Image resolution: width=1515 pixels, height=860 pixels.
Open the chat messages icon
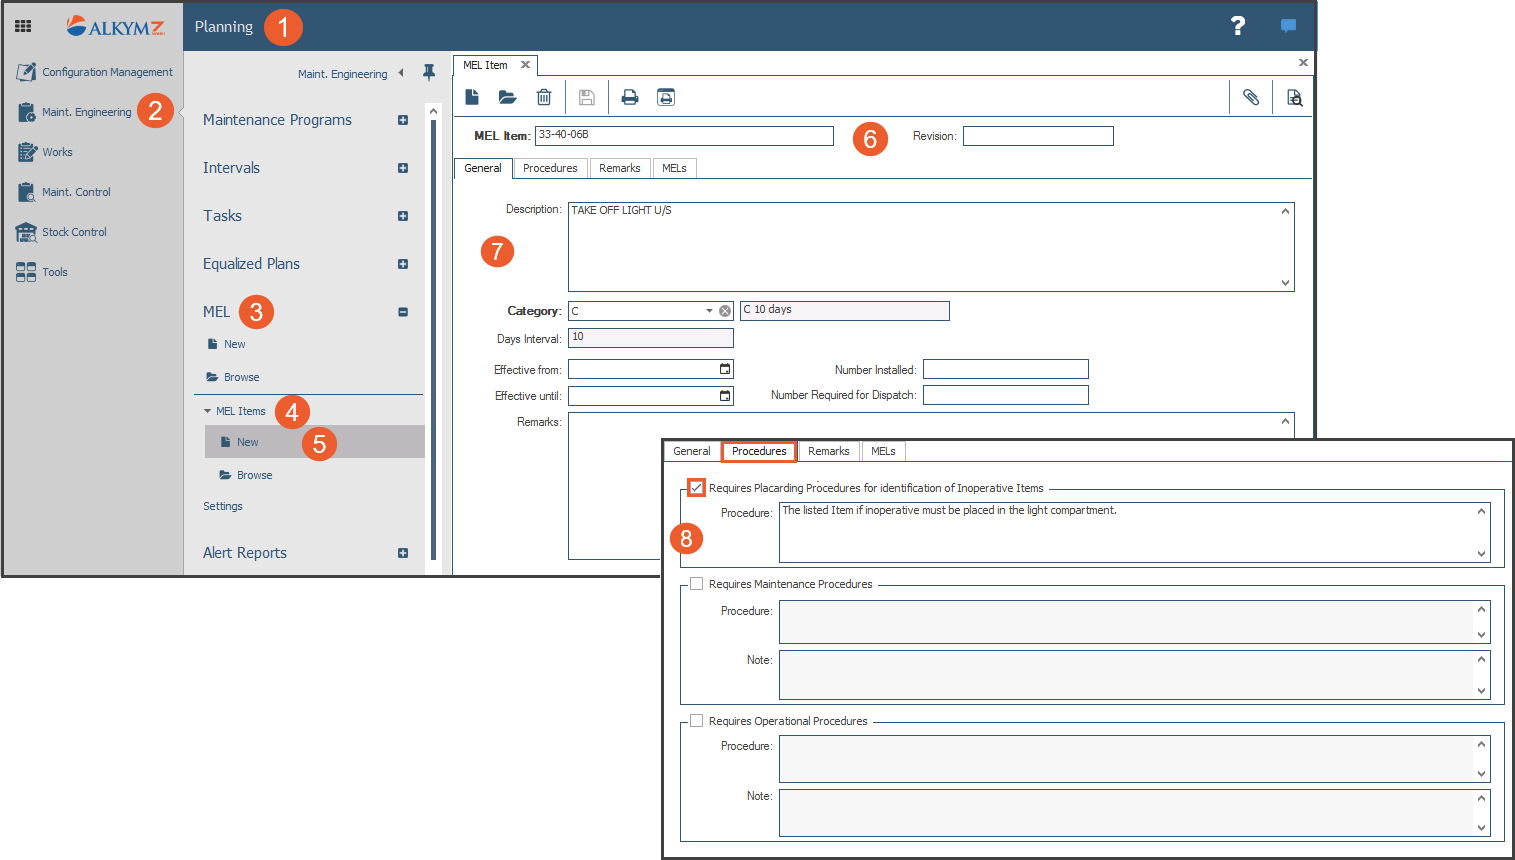click(1288, 26)
